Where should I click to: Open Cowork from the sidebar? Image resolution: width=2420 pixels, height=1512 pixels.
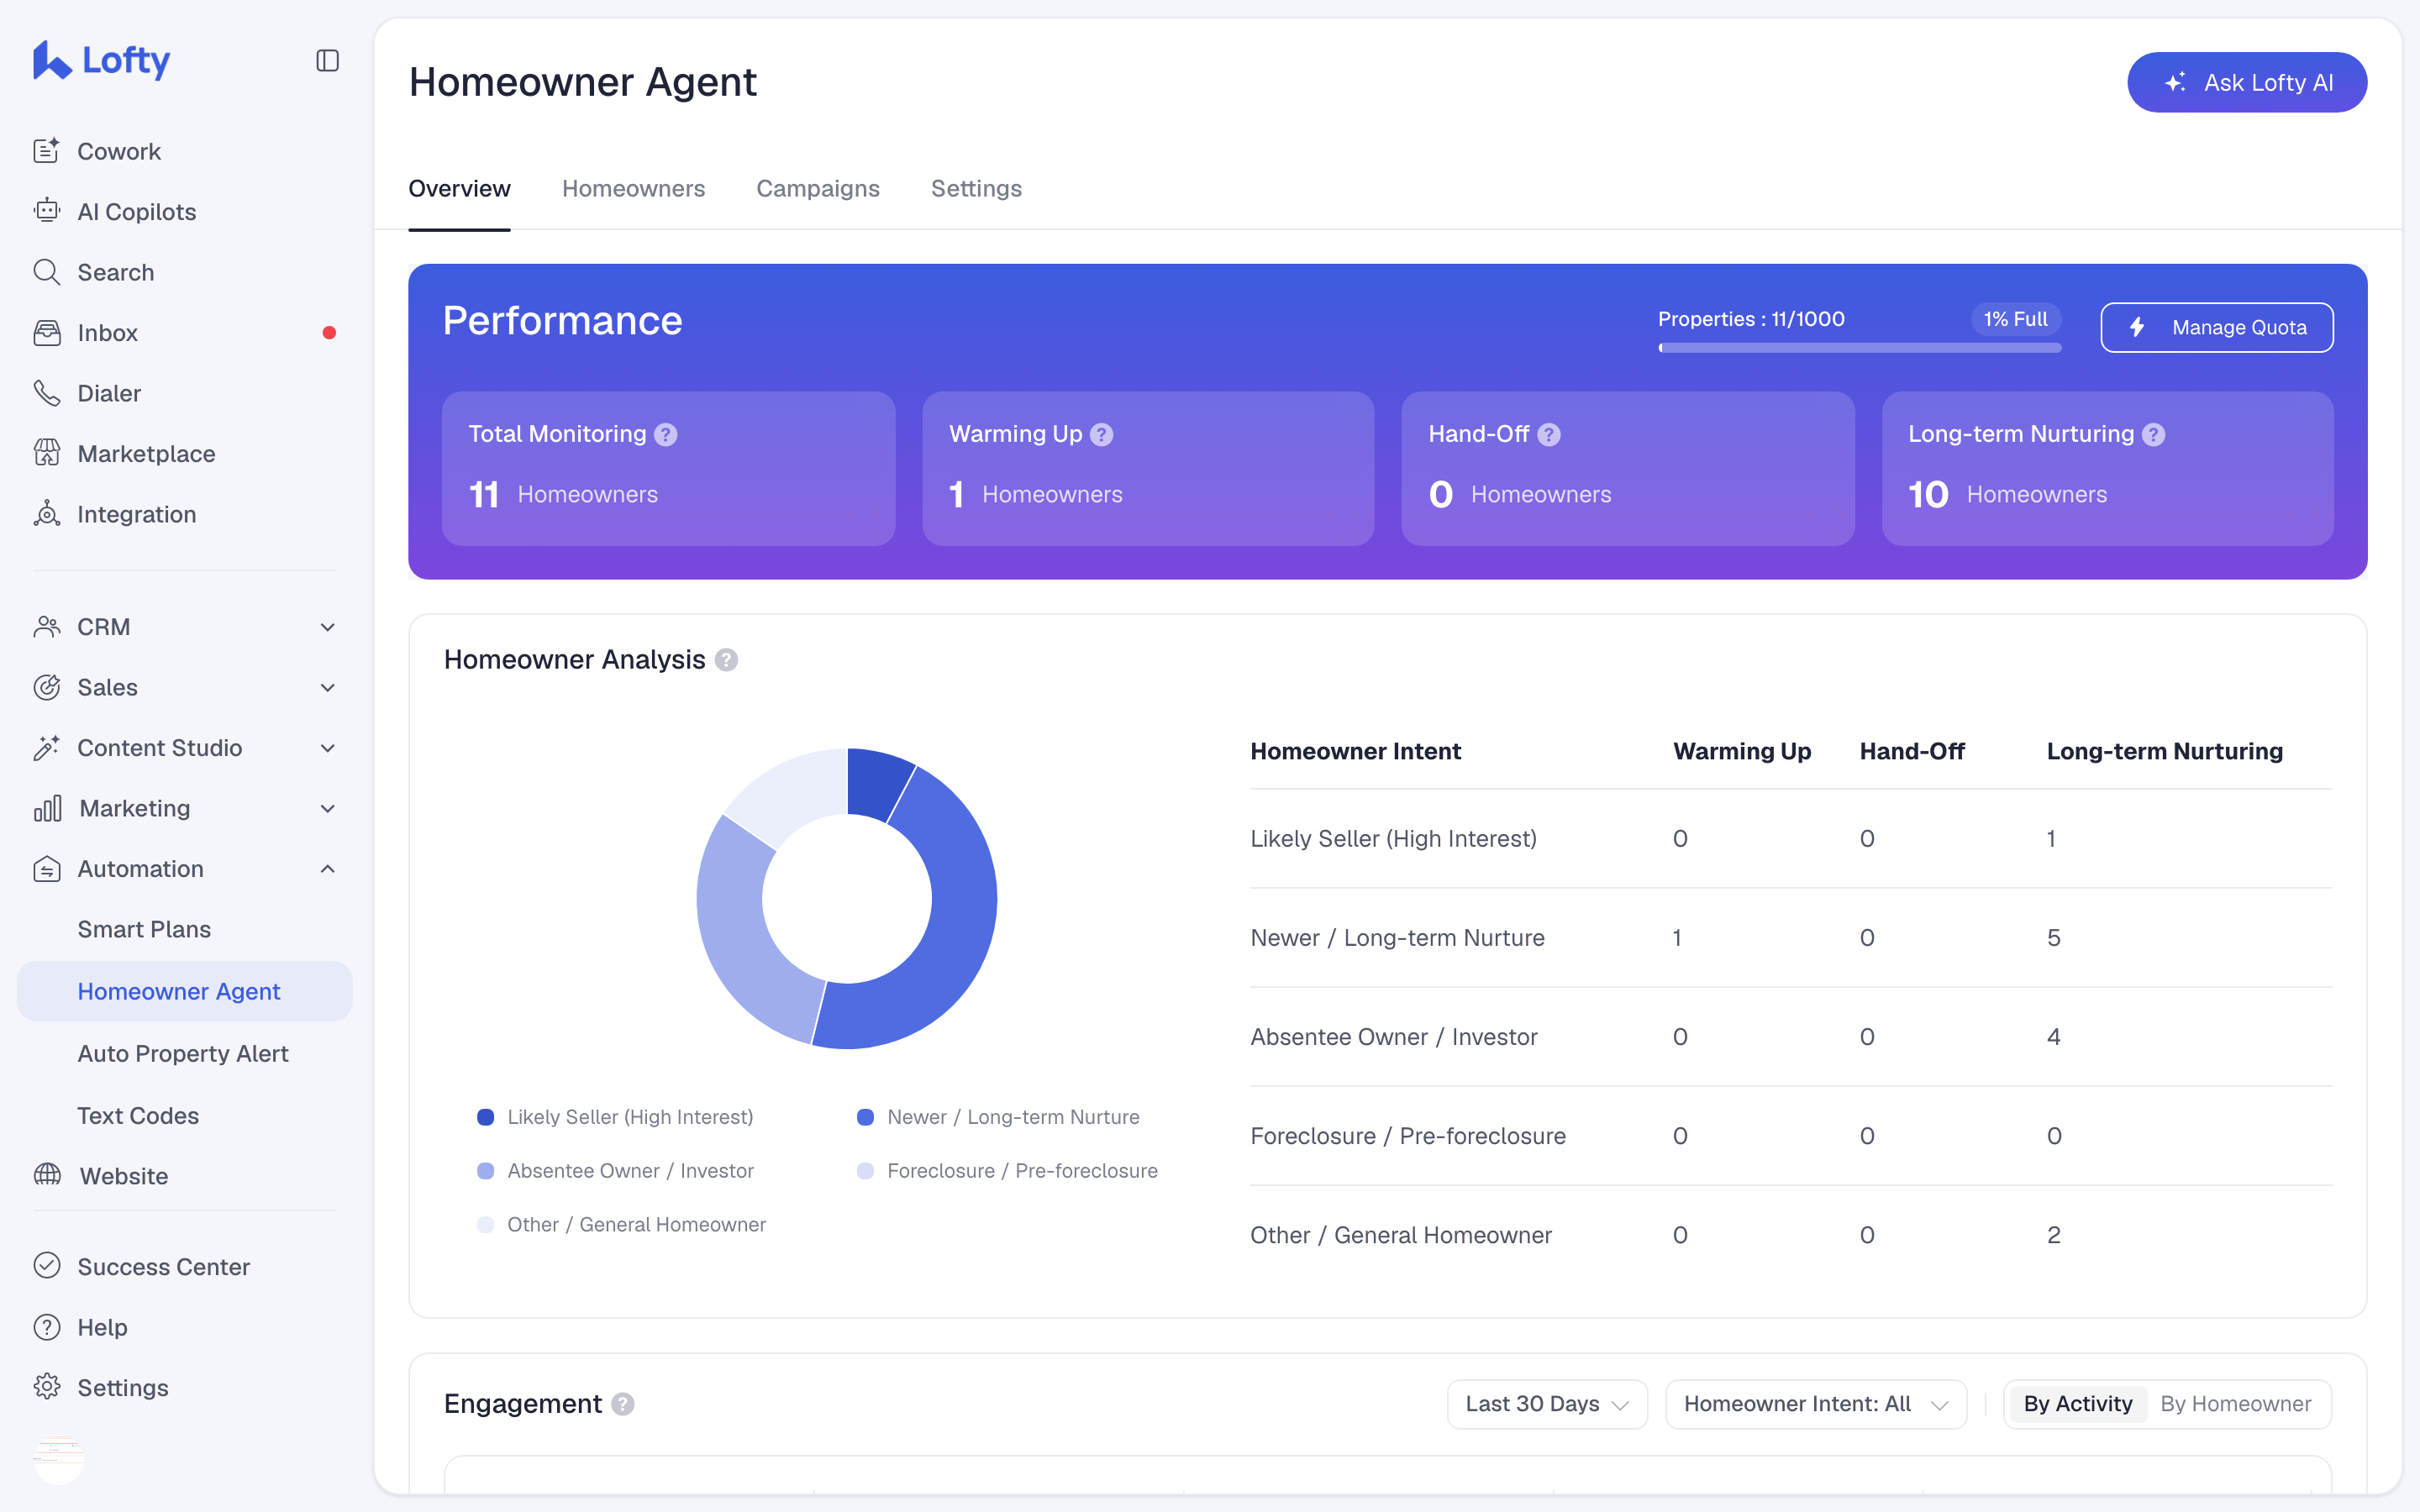pos(118,151)
